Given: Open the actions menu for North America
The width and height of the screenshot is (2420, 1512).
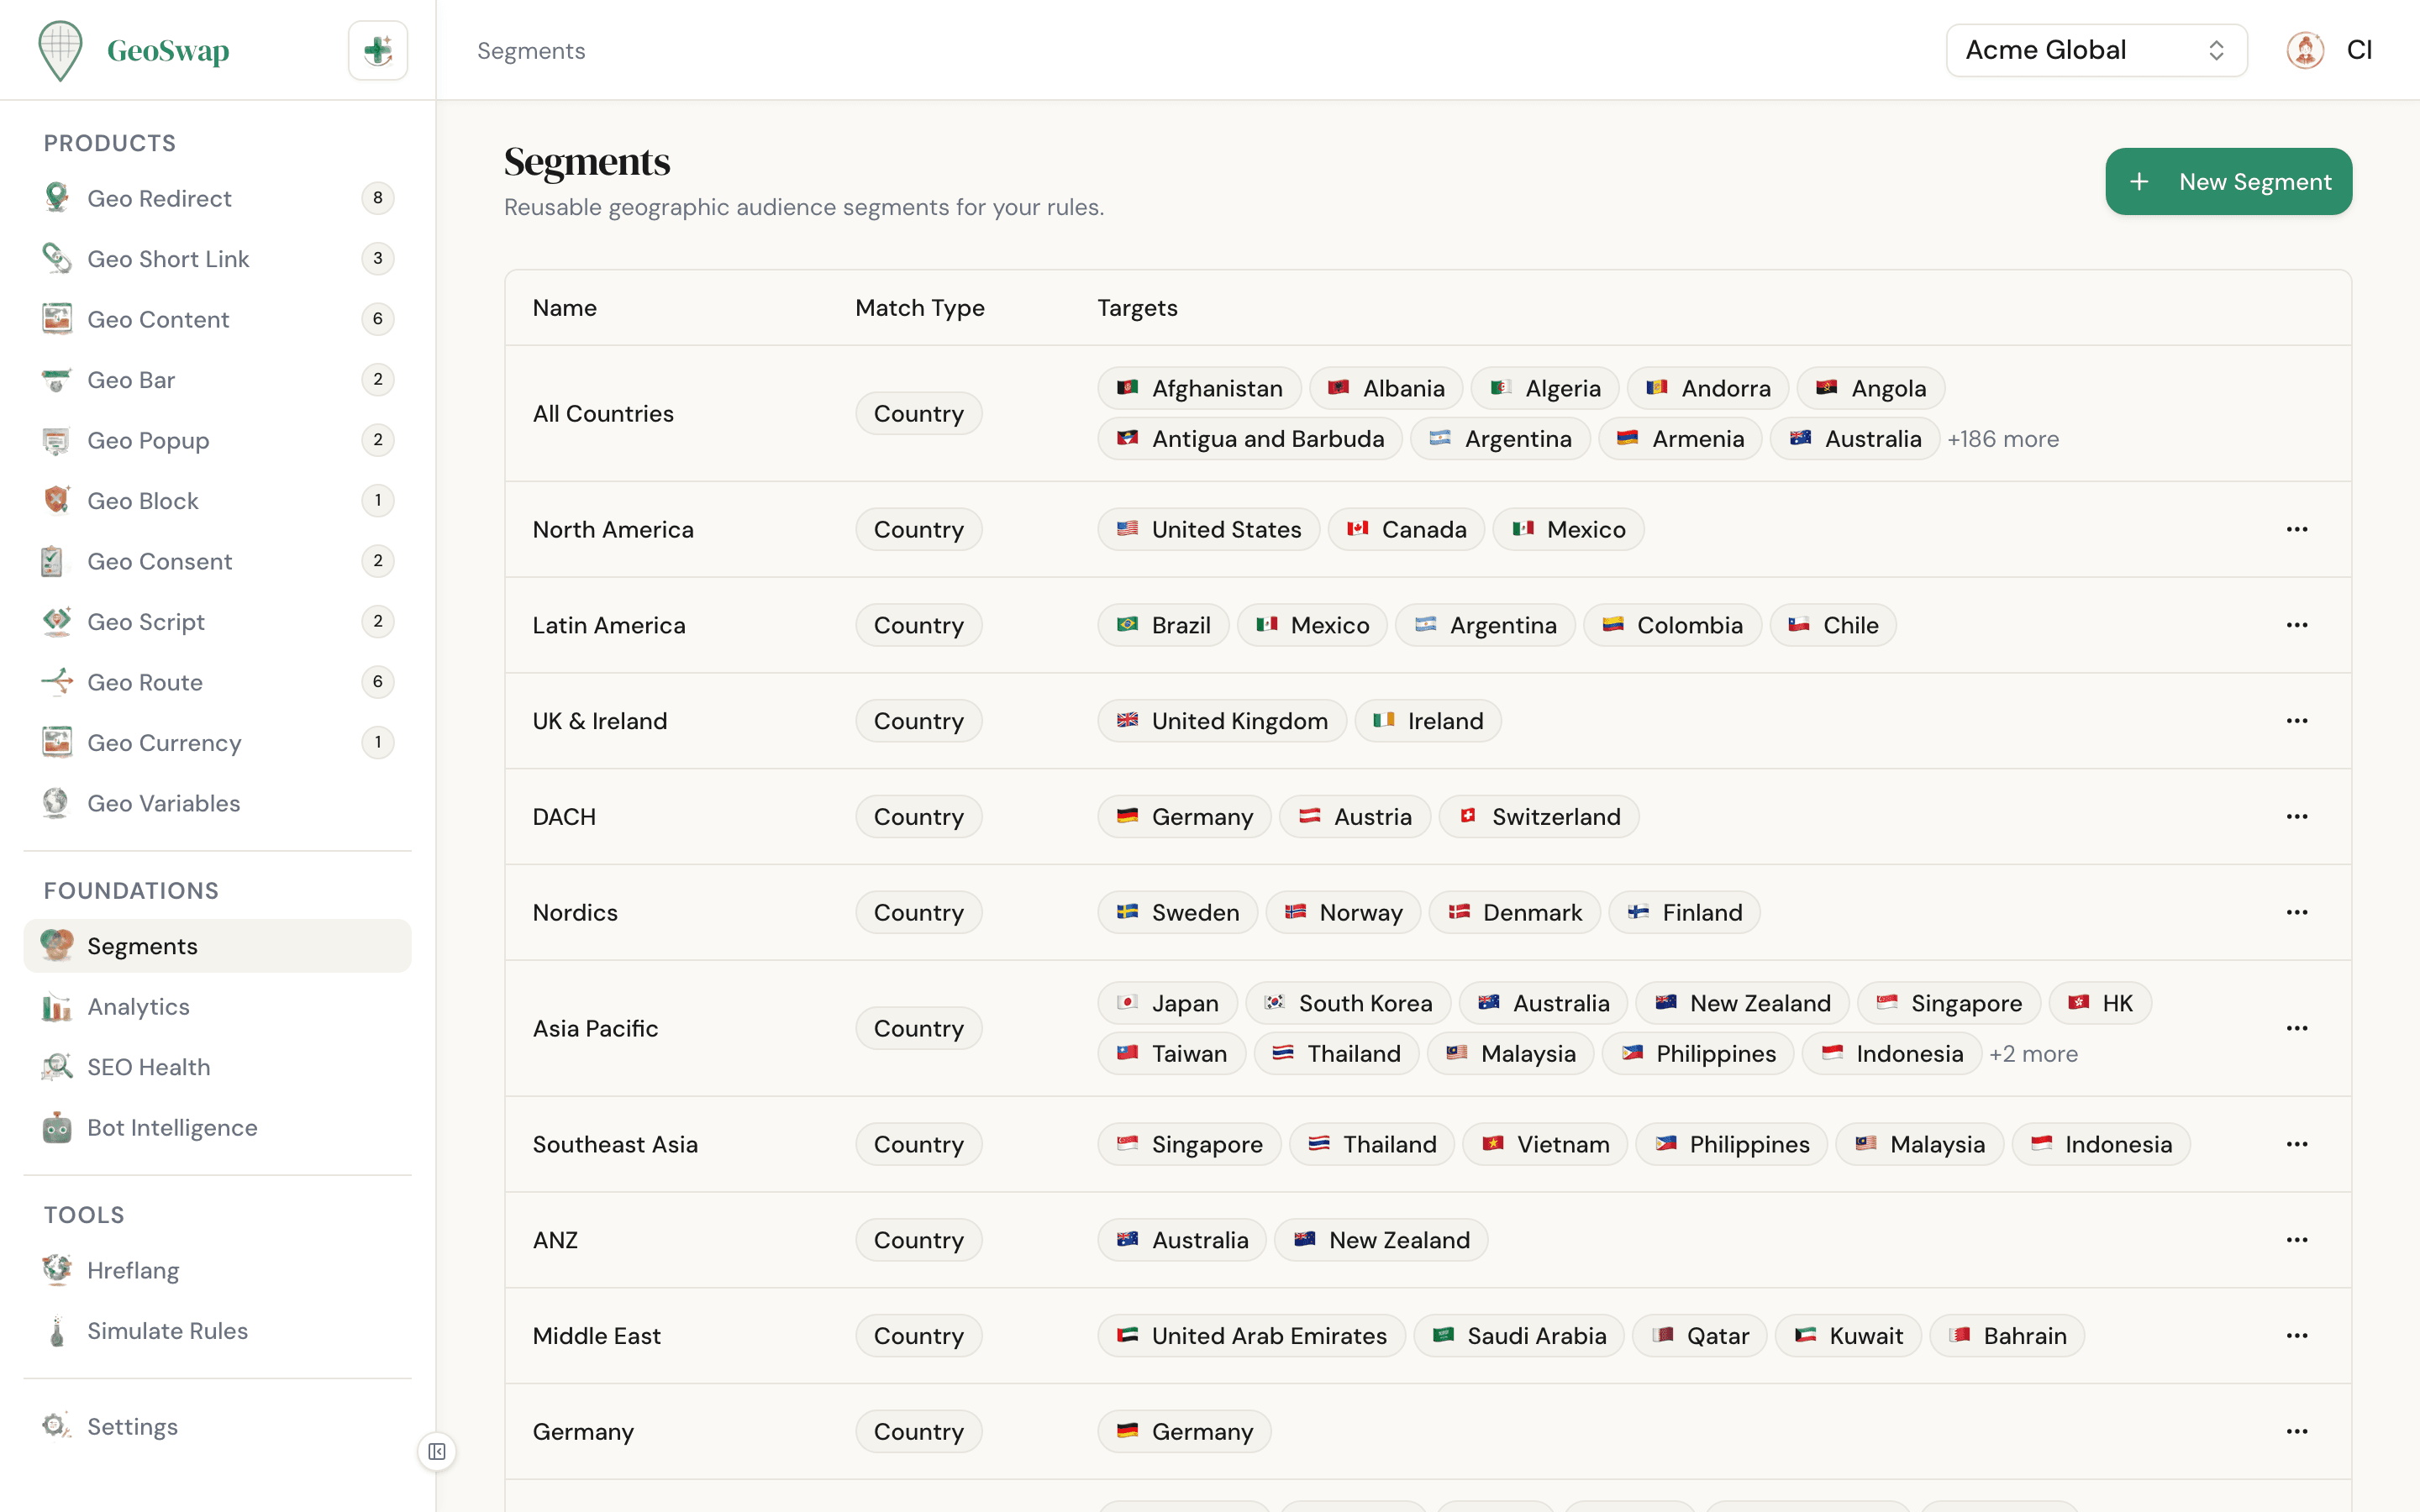Looking at the screenshot, I should pyautogui.click(x=2297, y=529).
